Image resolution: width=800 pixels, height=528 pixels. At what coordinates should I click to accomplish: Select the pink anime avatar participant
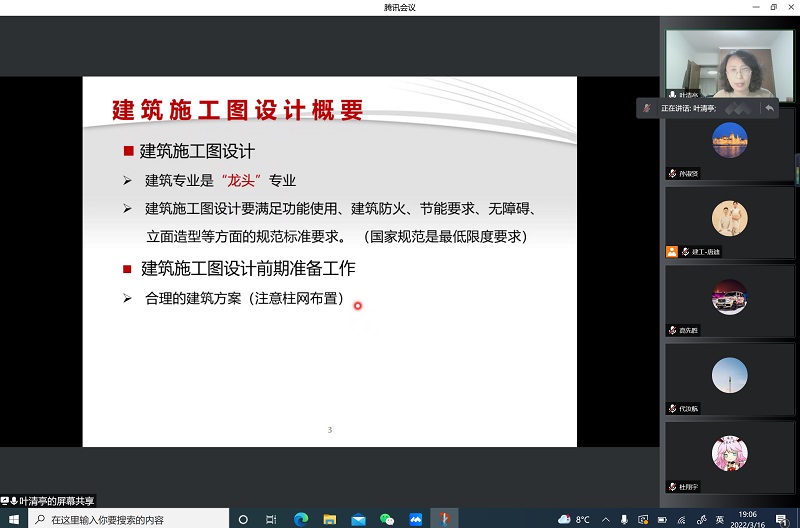(730, 454)
